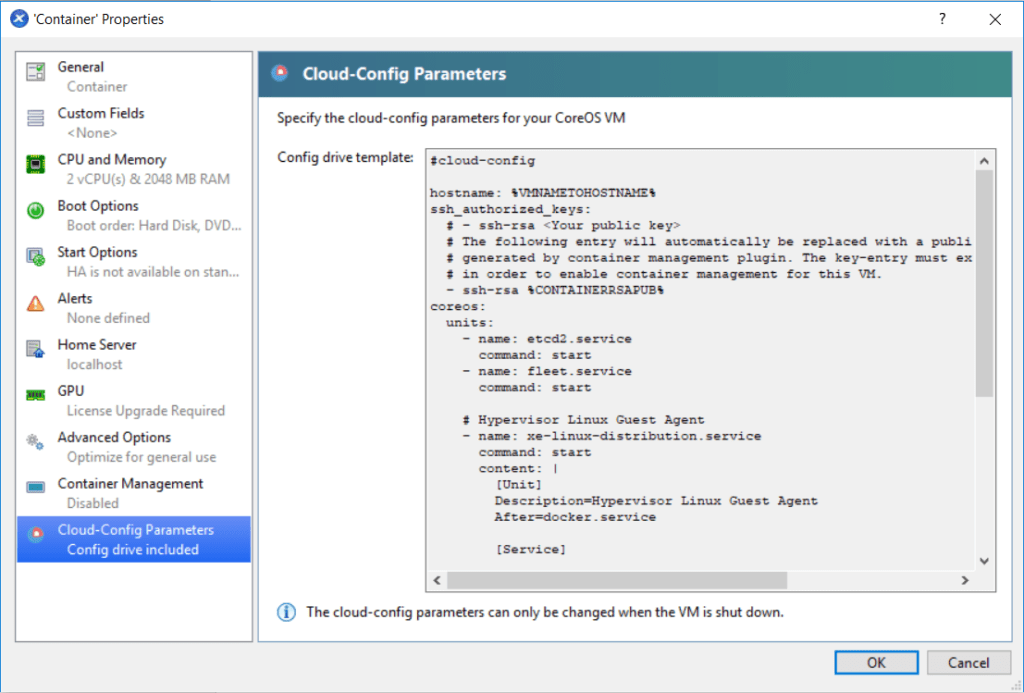Click the Container Management icon
1024x693 pixels.
point(36,488)
